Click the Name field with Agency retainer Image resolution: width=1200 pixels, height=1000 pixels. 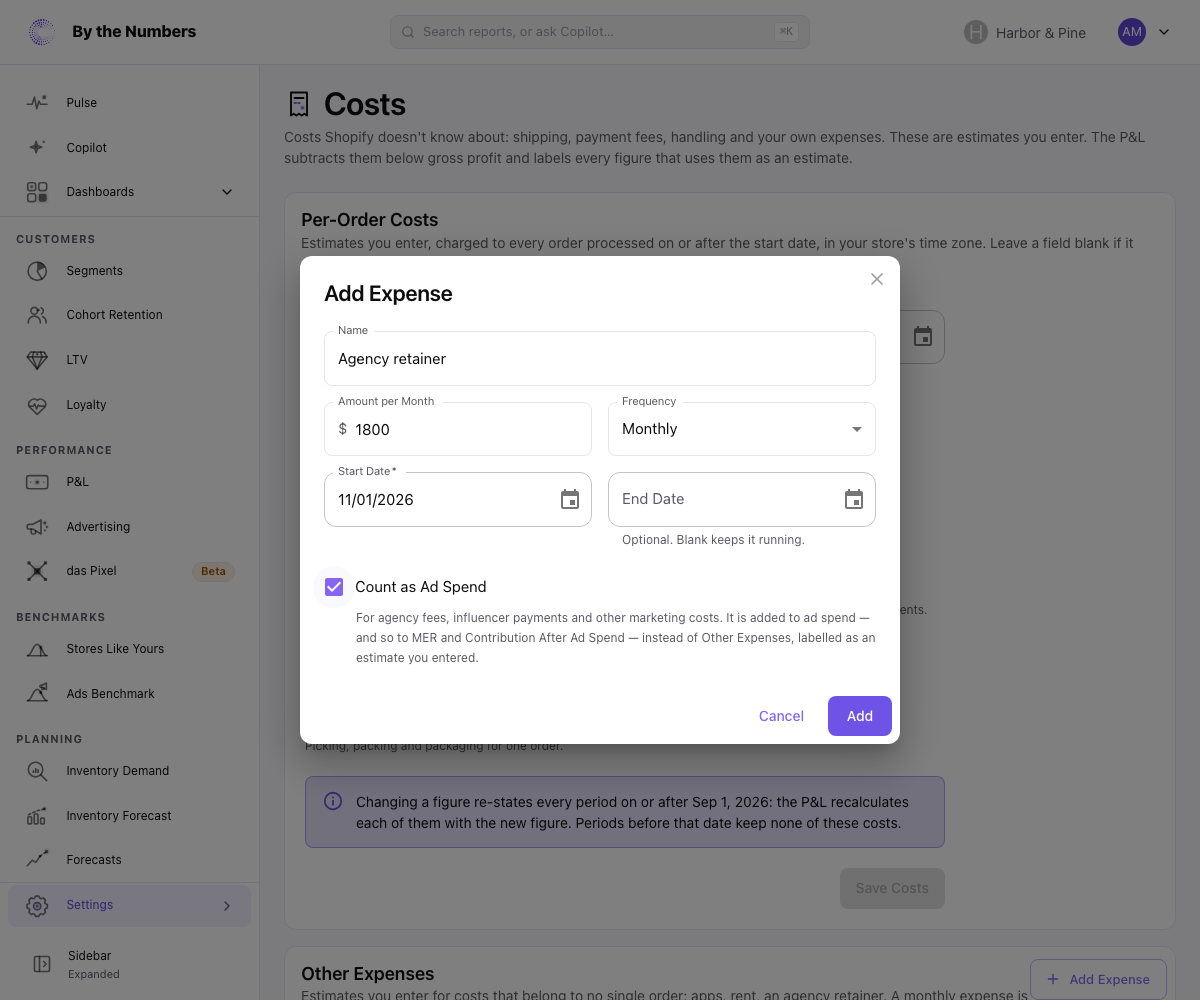pyautogui.click(x=600, y=359)
